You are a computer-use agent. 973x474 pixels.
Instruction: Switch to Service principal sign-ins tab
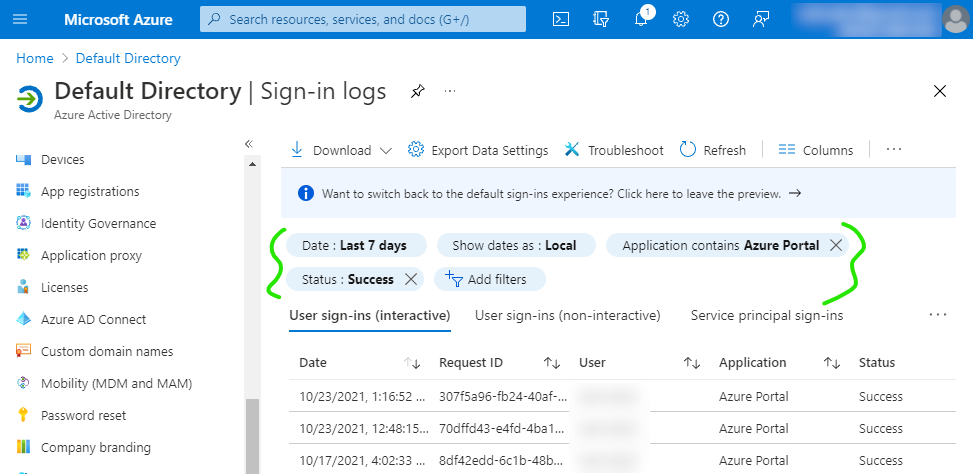click(x=767, y=316)
